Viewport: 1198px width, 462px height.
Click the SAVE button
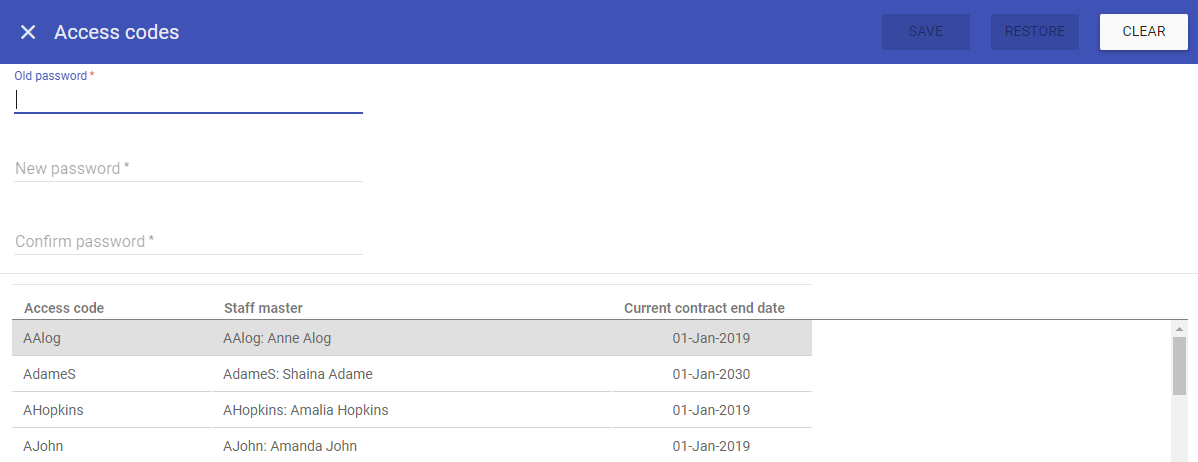coord(925,32)
